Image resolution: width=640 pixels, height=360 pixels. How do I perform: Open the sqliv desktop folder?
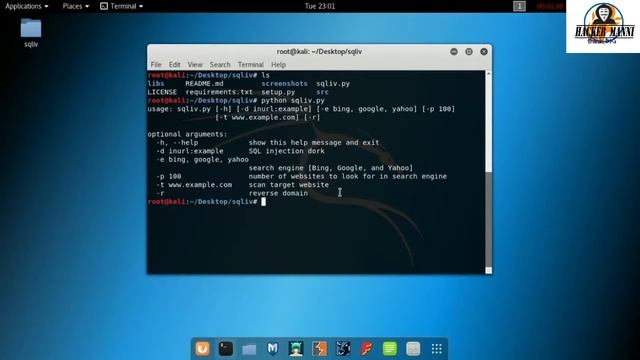point(31,33)
